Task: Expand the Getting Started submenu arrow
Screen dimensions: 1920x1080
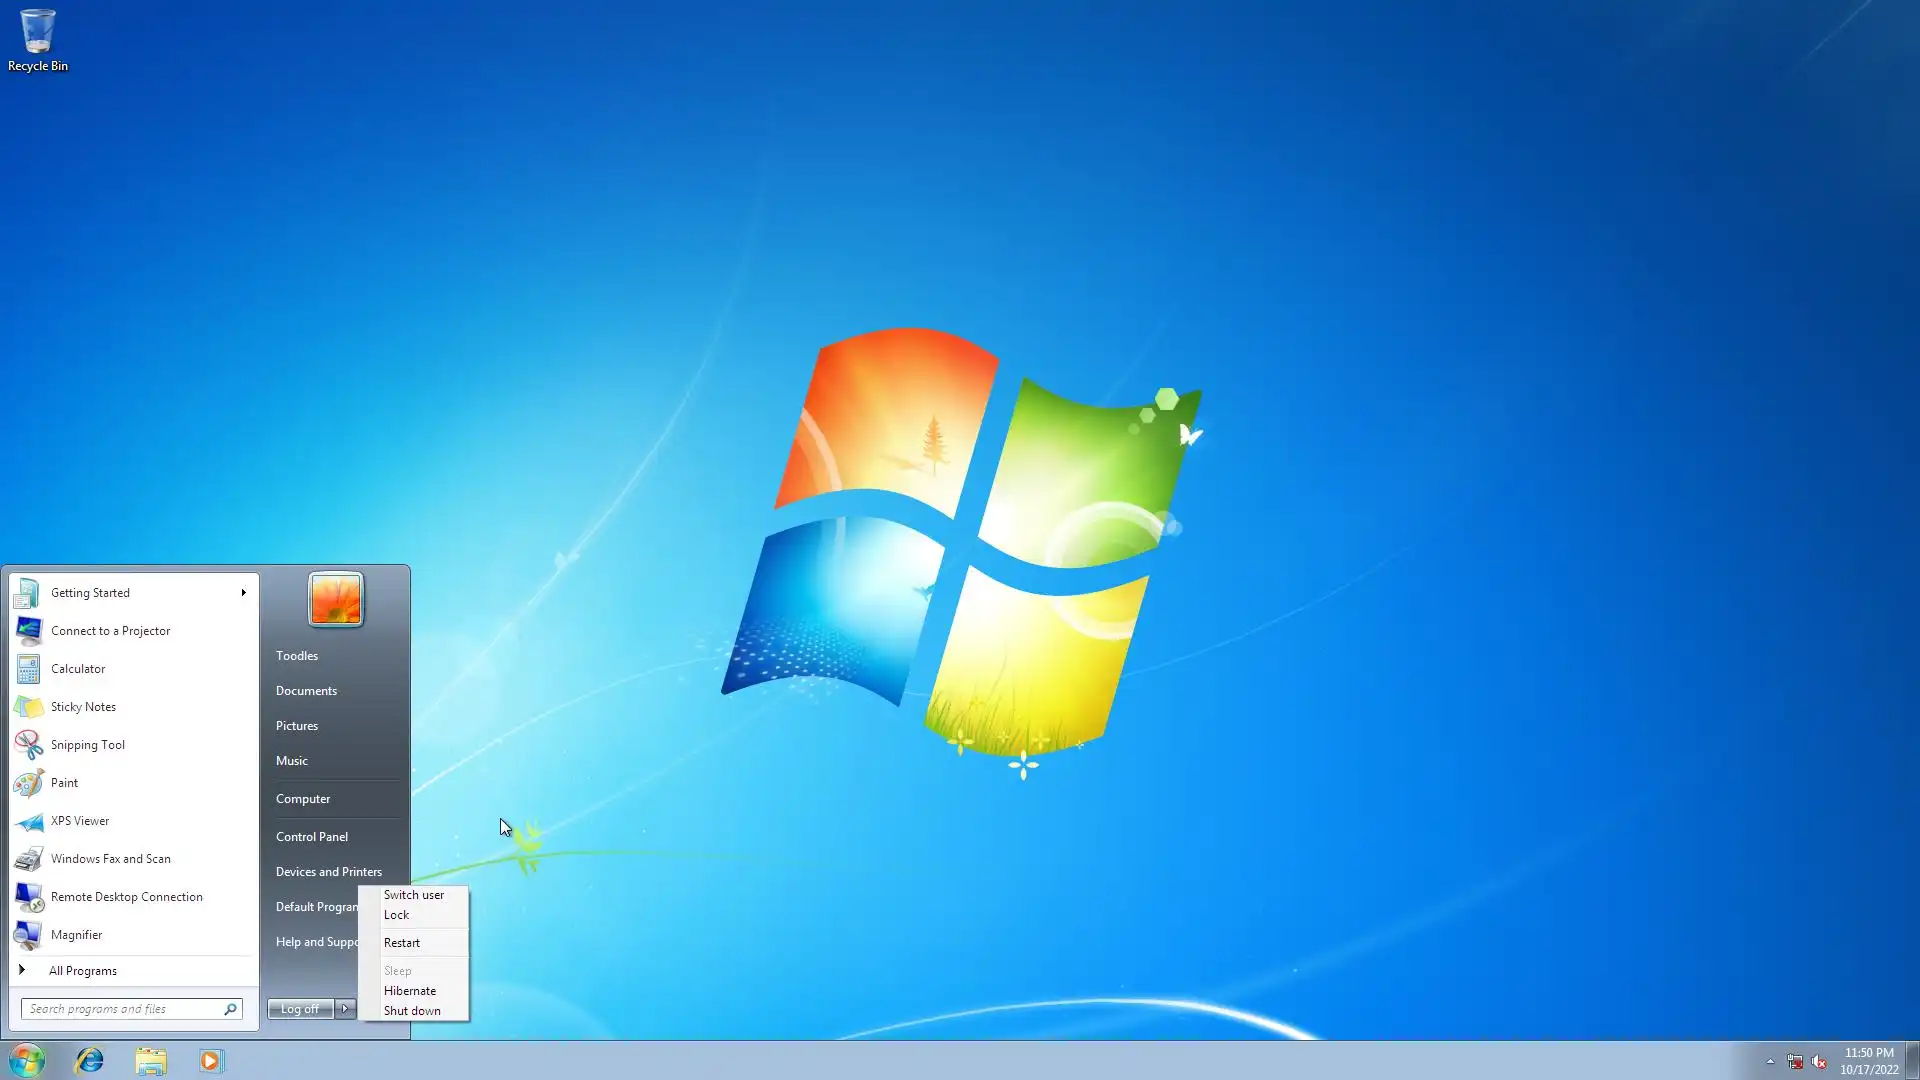Action: pyautogui.click(x=243, y=593)
